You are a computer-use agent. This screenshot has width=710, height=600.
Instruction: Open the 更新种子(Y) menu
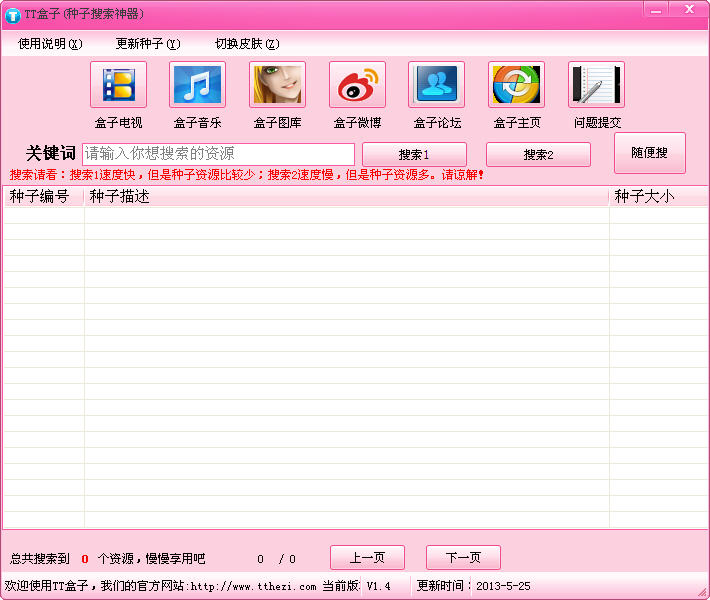148,44
